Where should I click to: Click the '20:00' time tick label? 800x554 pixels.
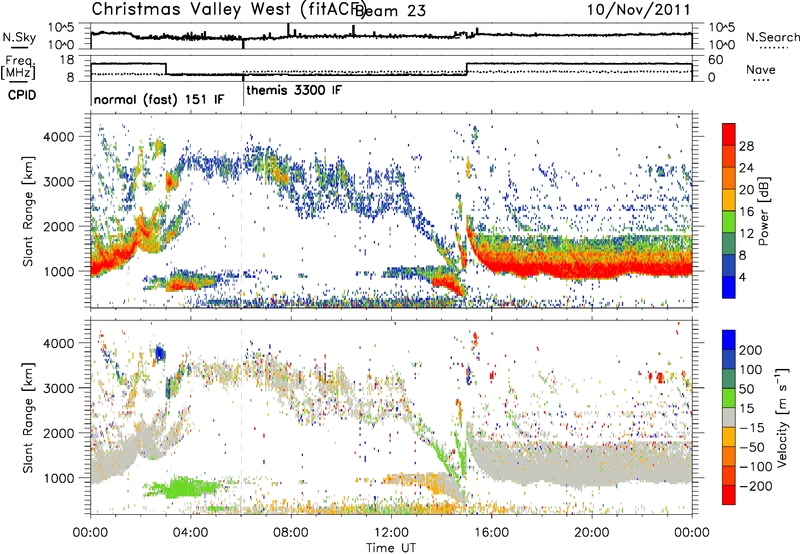591,533
